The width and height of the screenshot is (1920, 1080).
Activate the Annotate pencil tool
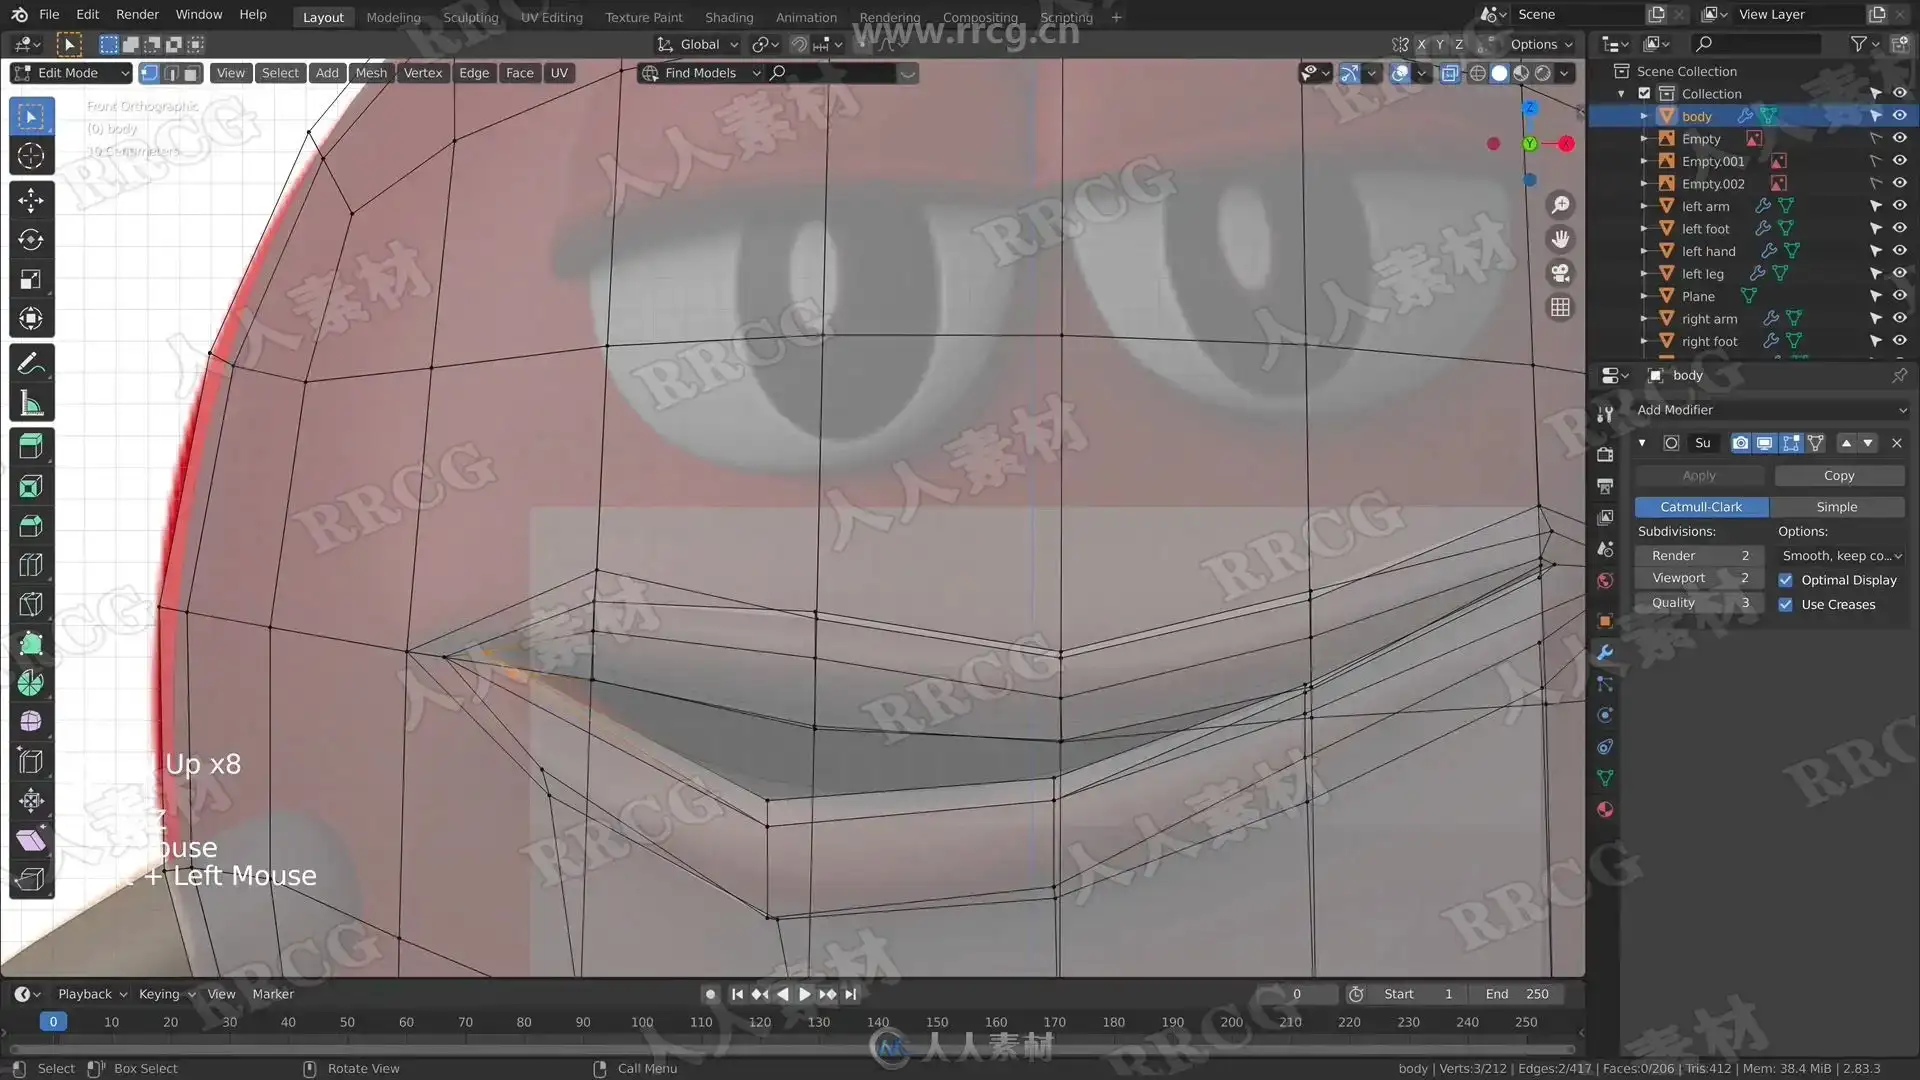pos(31,364)
